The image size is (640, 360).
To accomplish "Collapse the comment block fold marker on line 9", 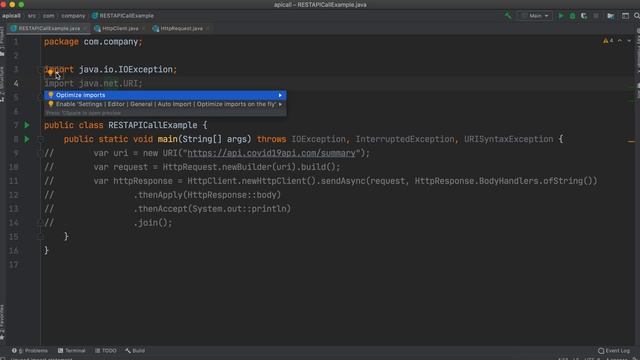I will coord(40,153).
